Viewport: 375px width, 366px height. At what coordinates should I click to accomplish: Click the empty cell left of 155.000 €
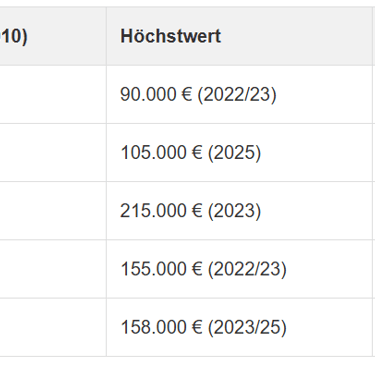pos(53,269)
